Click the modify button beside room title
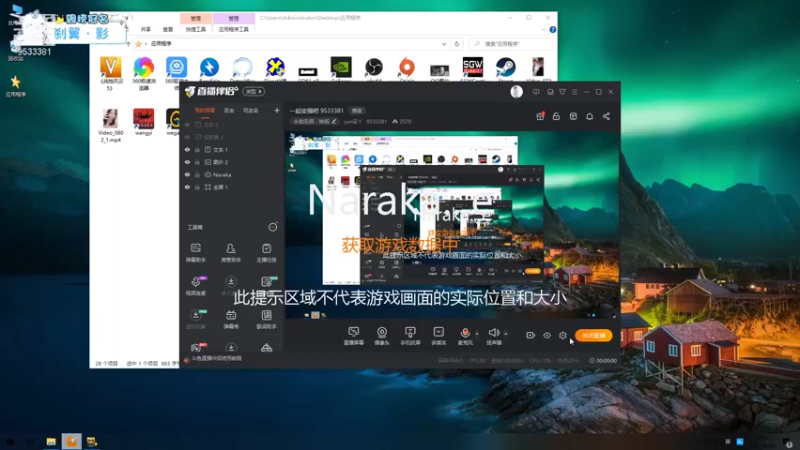800x450 pixels. 357,111
